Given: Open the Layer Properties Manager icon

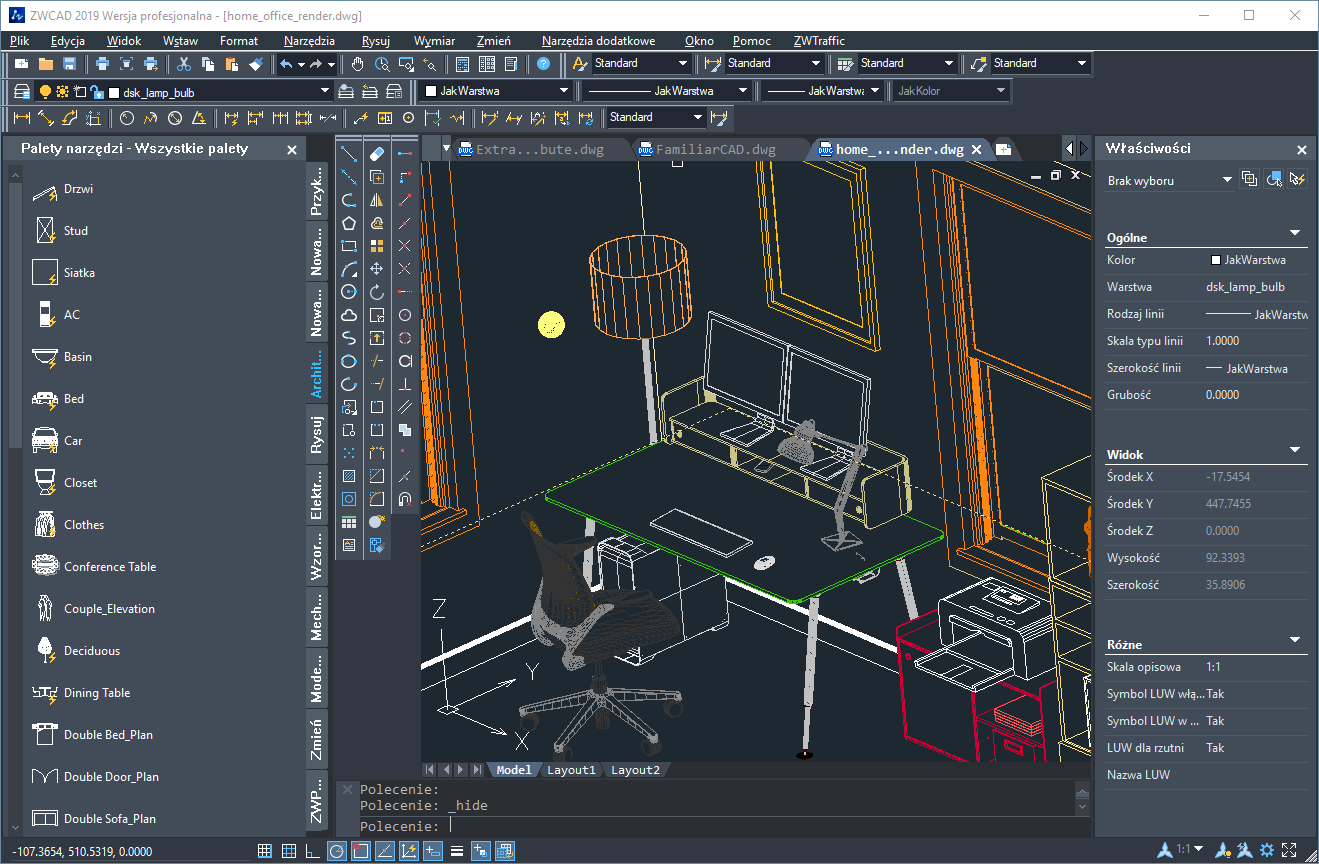Looking at the screenshot, I should 22,90.
